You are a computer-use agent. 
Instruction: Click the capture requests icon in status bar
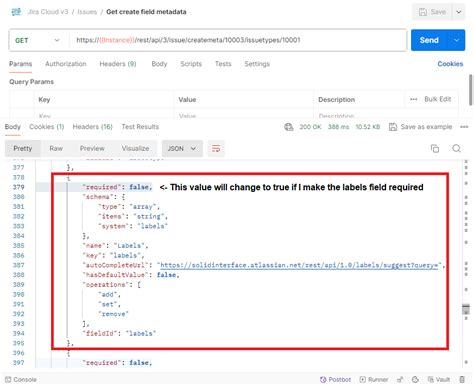(400, 379)
